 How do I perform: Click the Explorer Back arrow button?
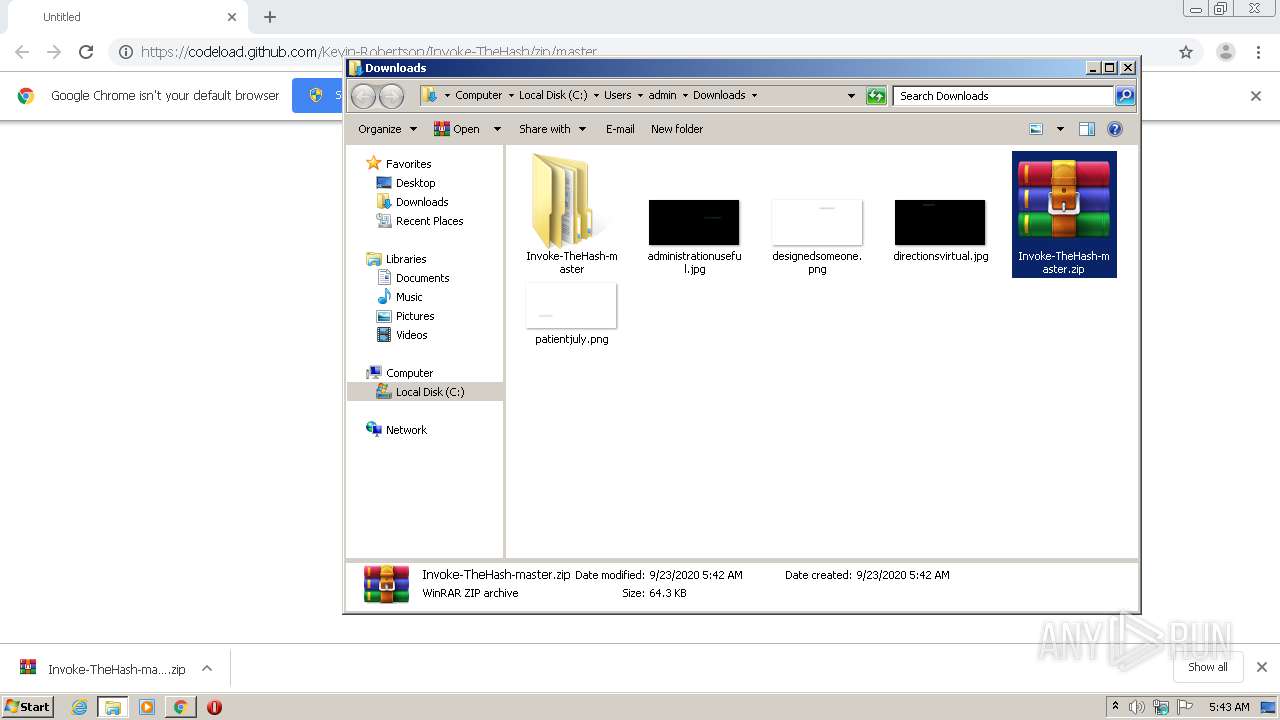(x=364, y=96)
